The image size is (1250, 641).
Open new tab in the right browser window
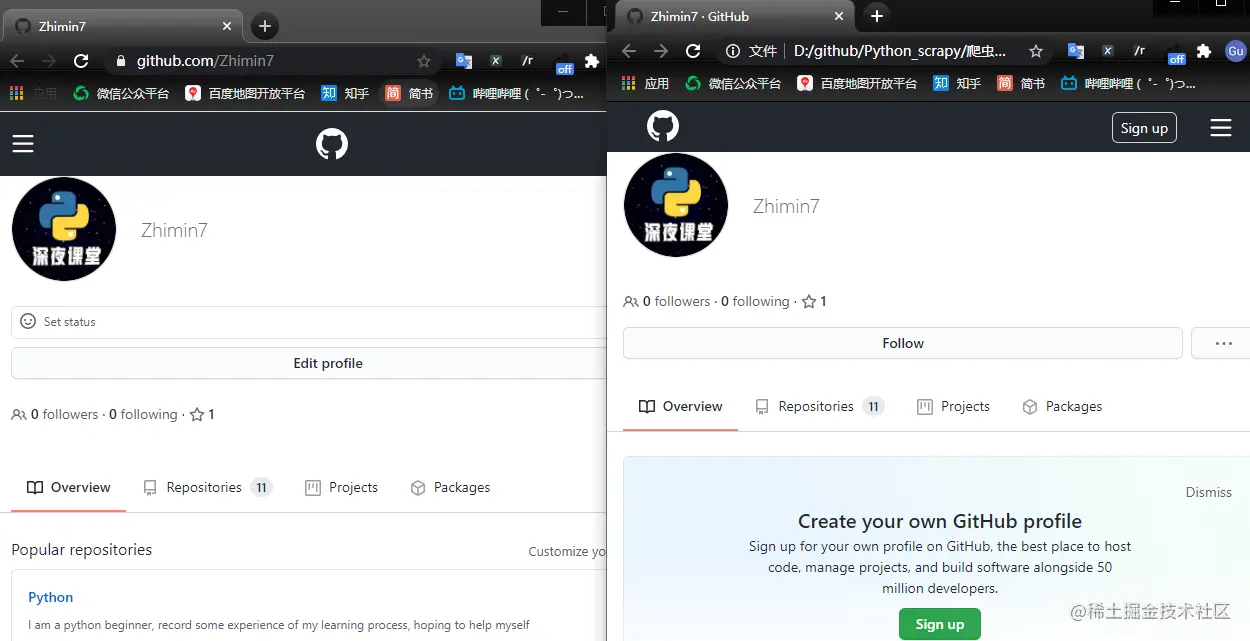pos(876,16)
